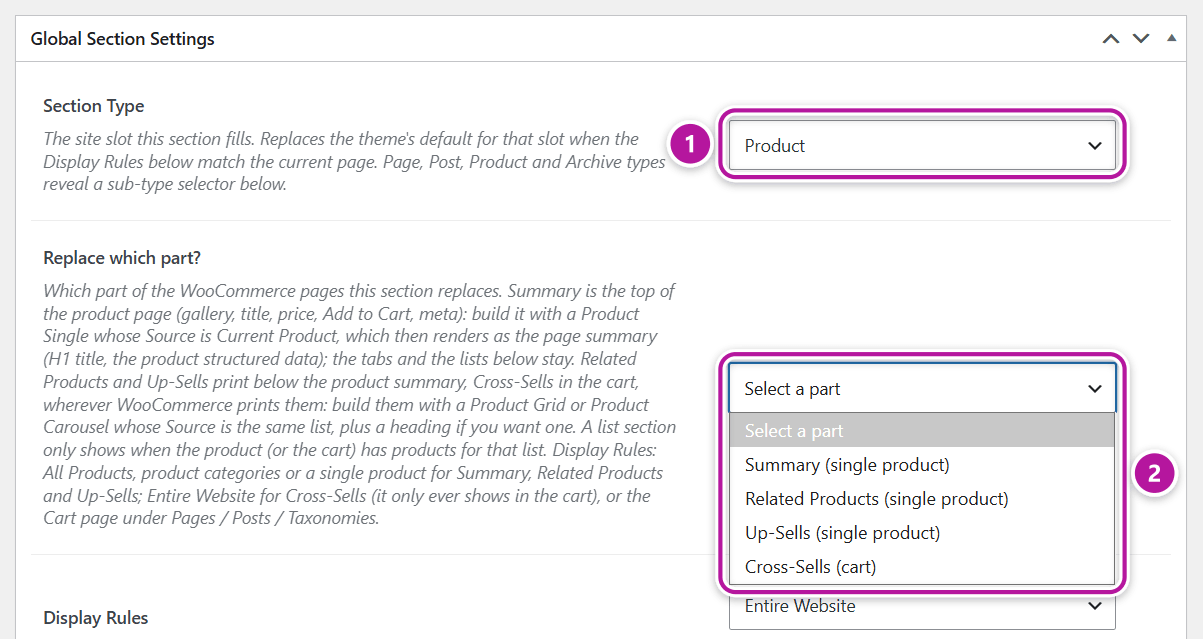Close the 'Select a part' dropdown
Screen dimensions: 1203x639
coord(922,389)
